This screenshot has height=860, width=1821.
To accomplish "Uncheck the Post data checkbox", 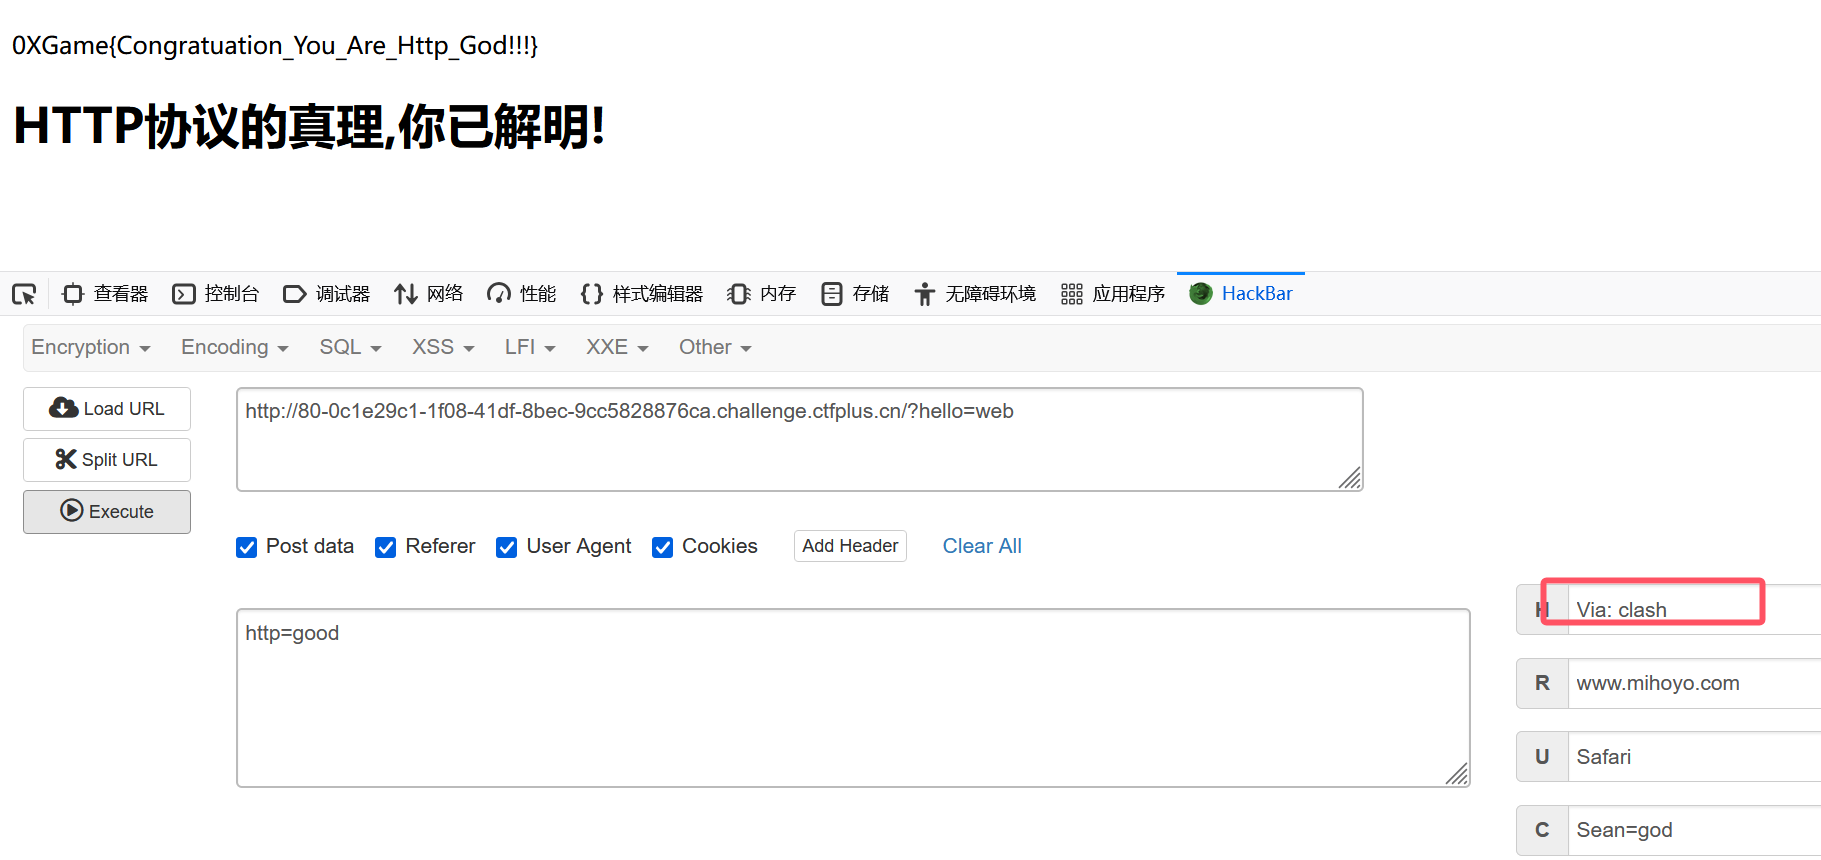I will tap(247, 547).
